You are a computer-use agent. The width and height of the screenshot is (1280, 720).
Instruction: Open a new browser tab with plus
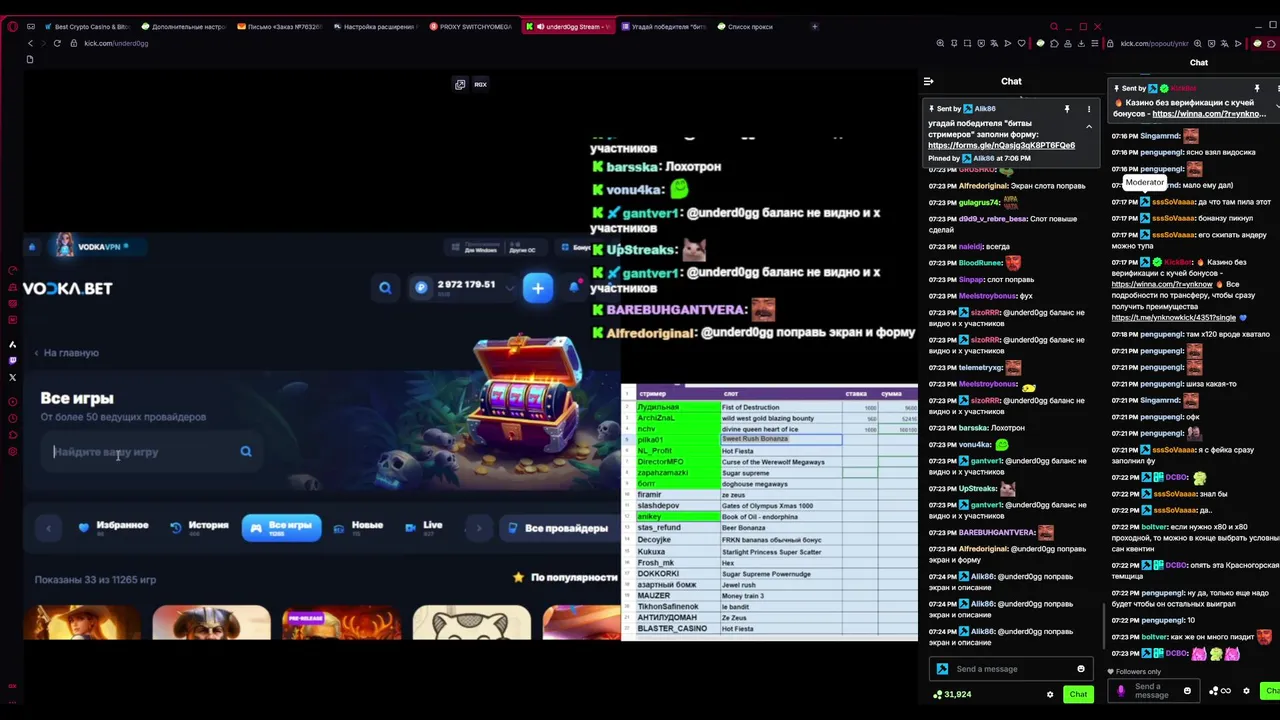(x=814, y=26)
